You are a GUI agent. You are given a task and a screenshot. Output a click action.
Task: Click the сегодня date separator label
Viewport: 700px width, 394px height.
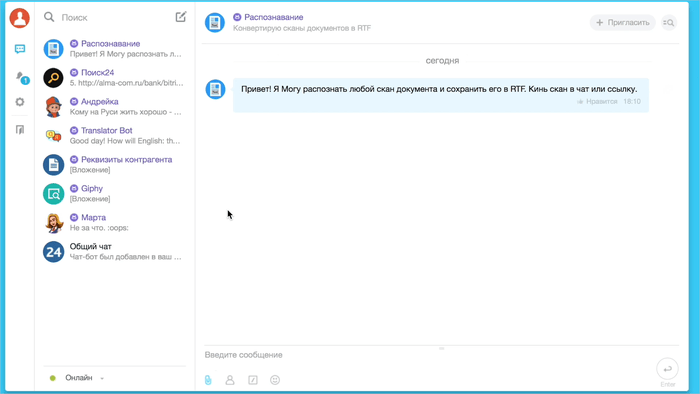point(442,61)
